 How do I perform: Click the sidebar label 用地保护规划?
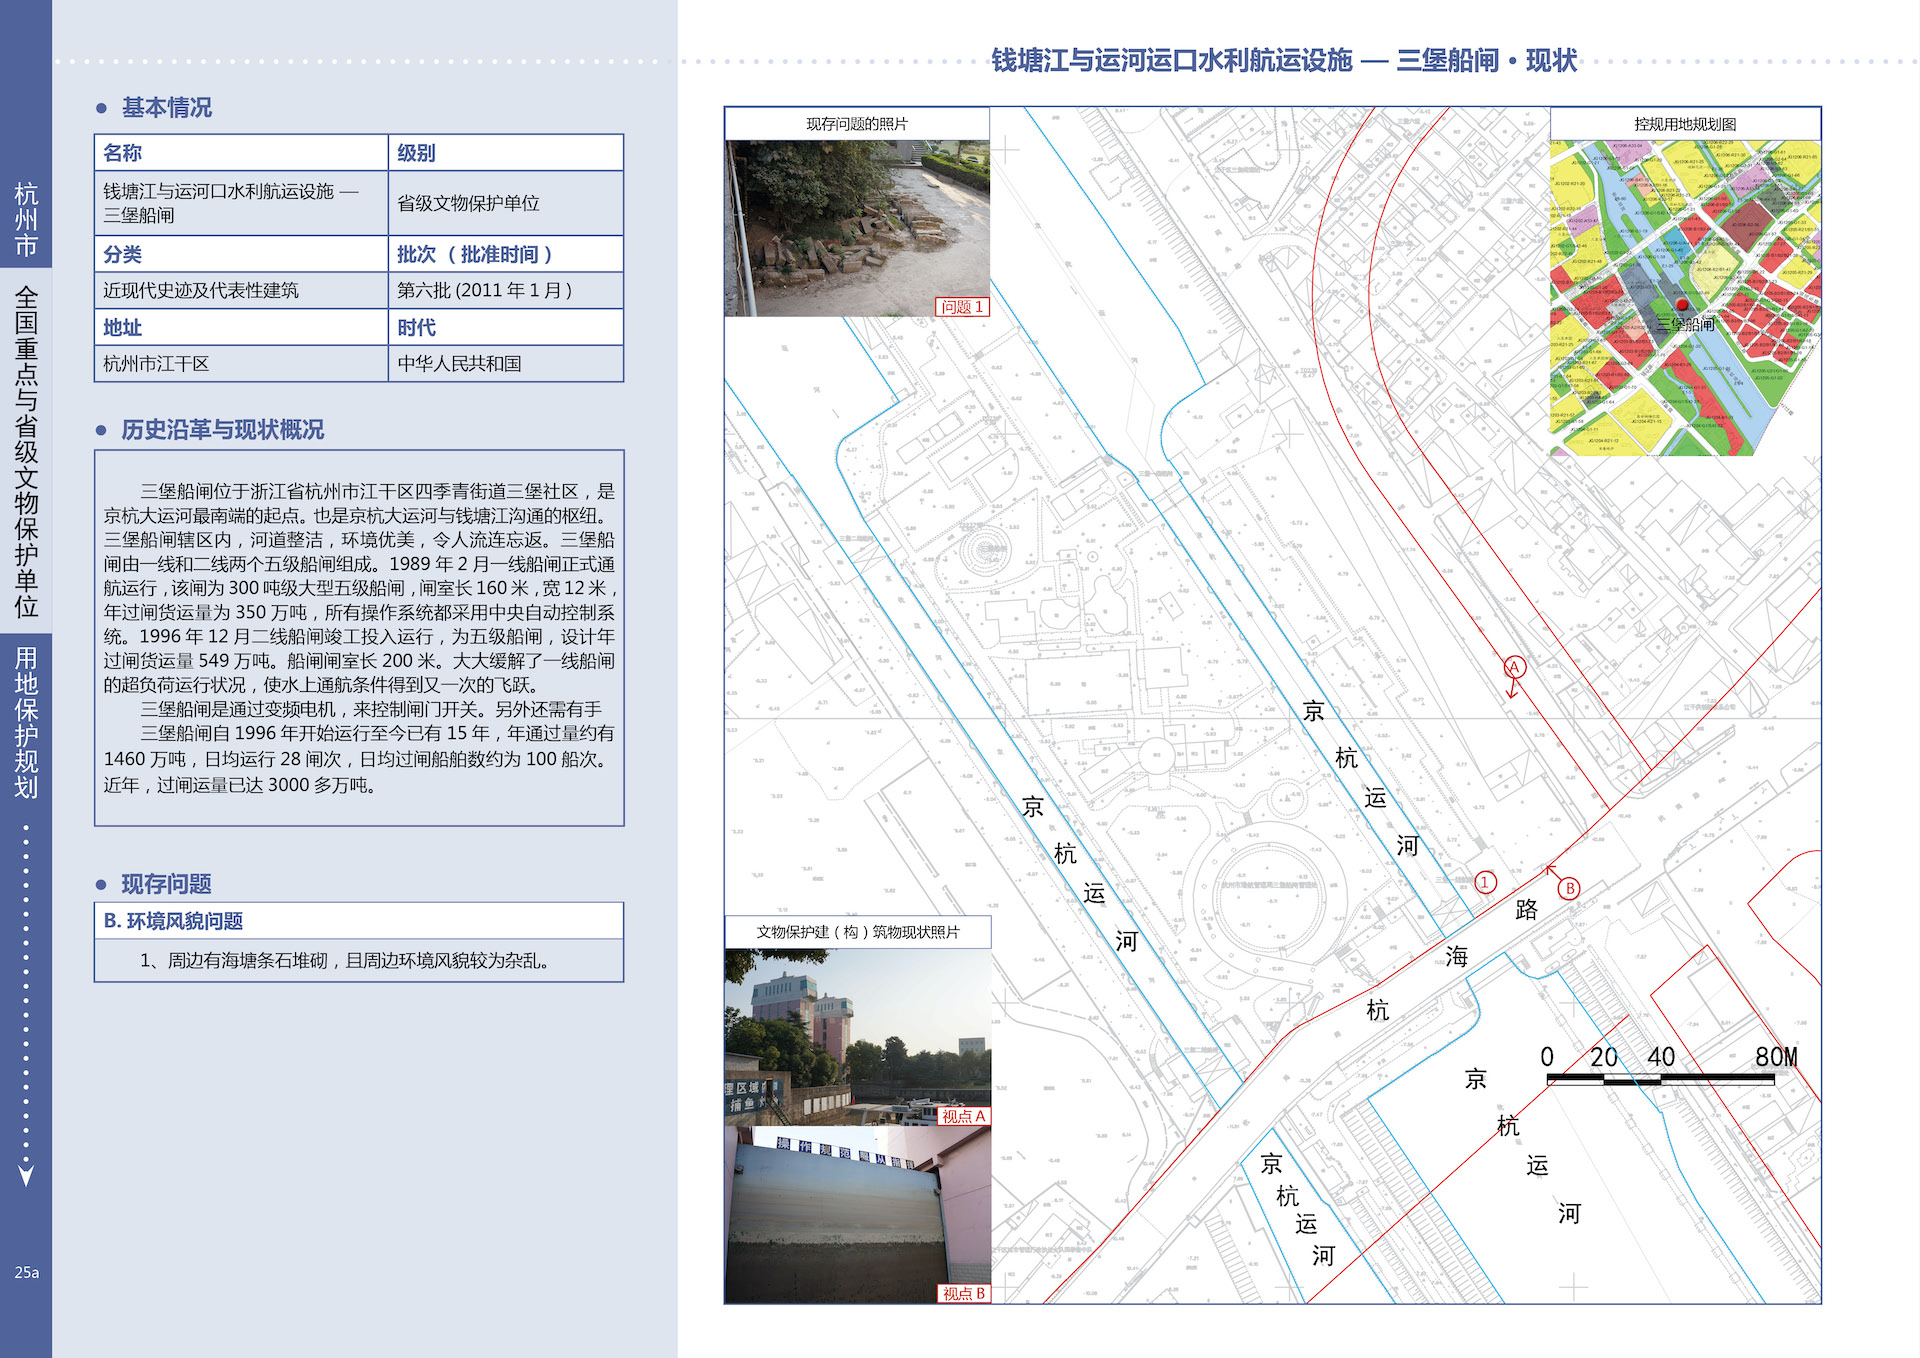tap(26, 722)
